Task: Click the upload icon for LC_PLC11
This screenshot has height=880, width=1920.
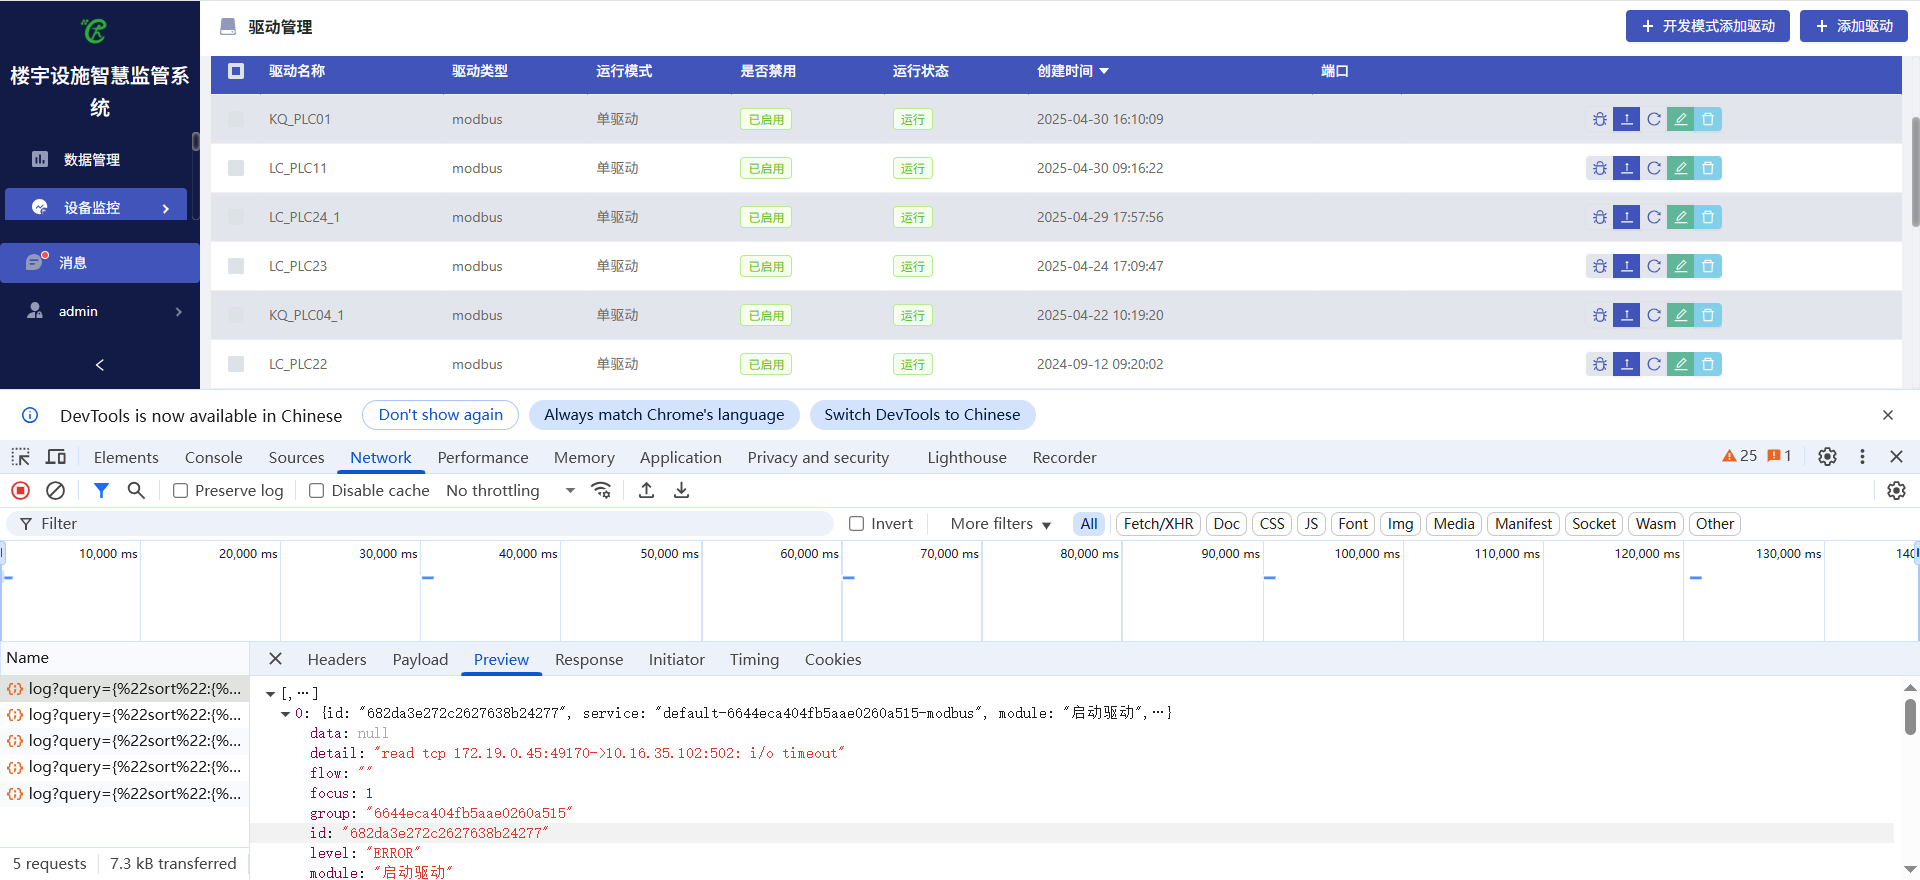Action: click(1626, 168)
